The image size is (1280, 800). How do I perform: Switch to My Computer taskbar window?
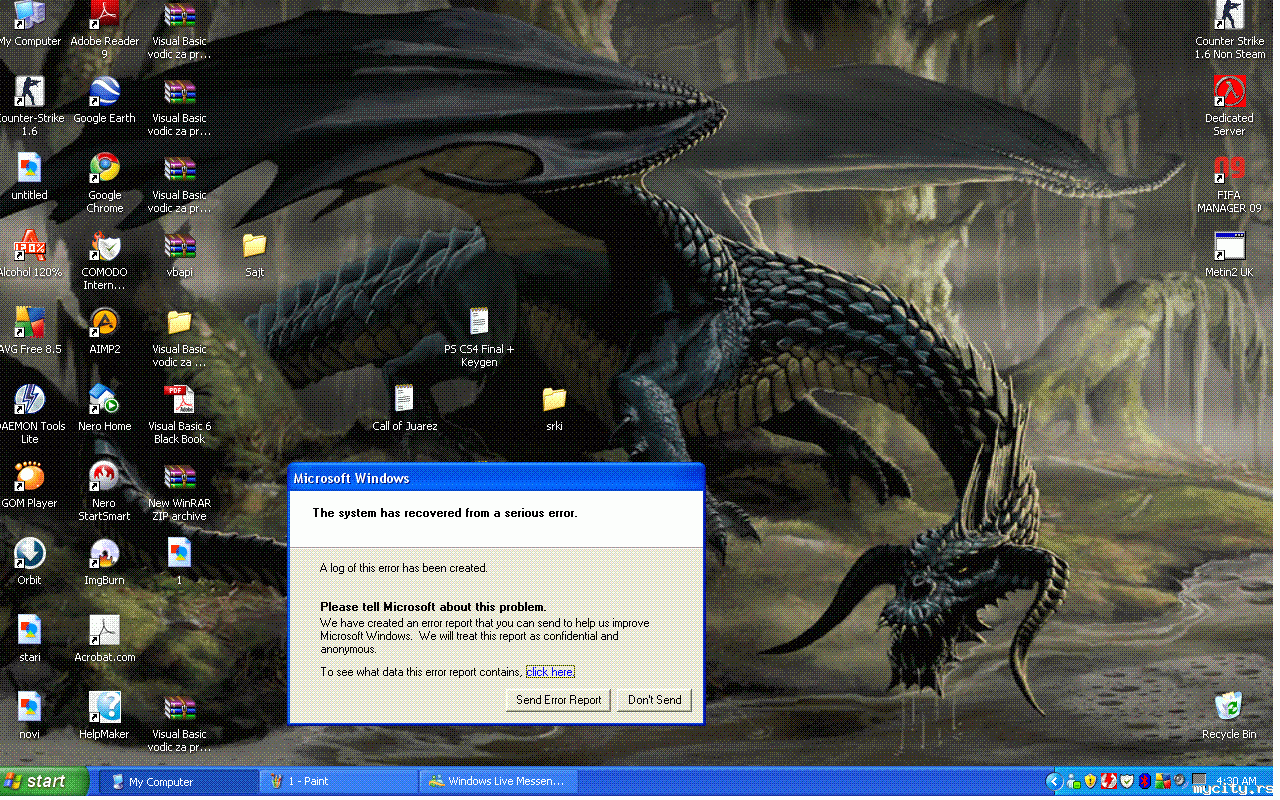click(180, 782)
